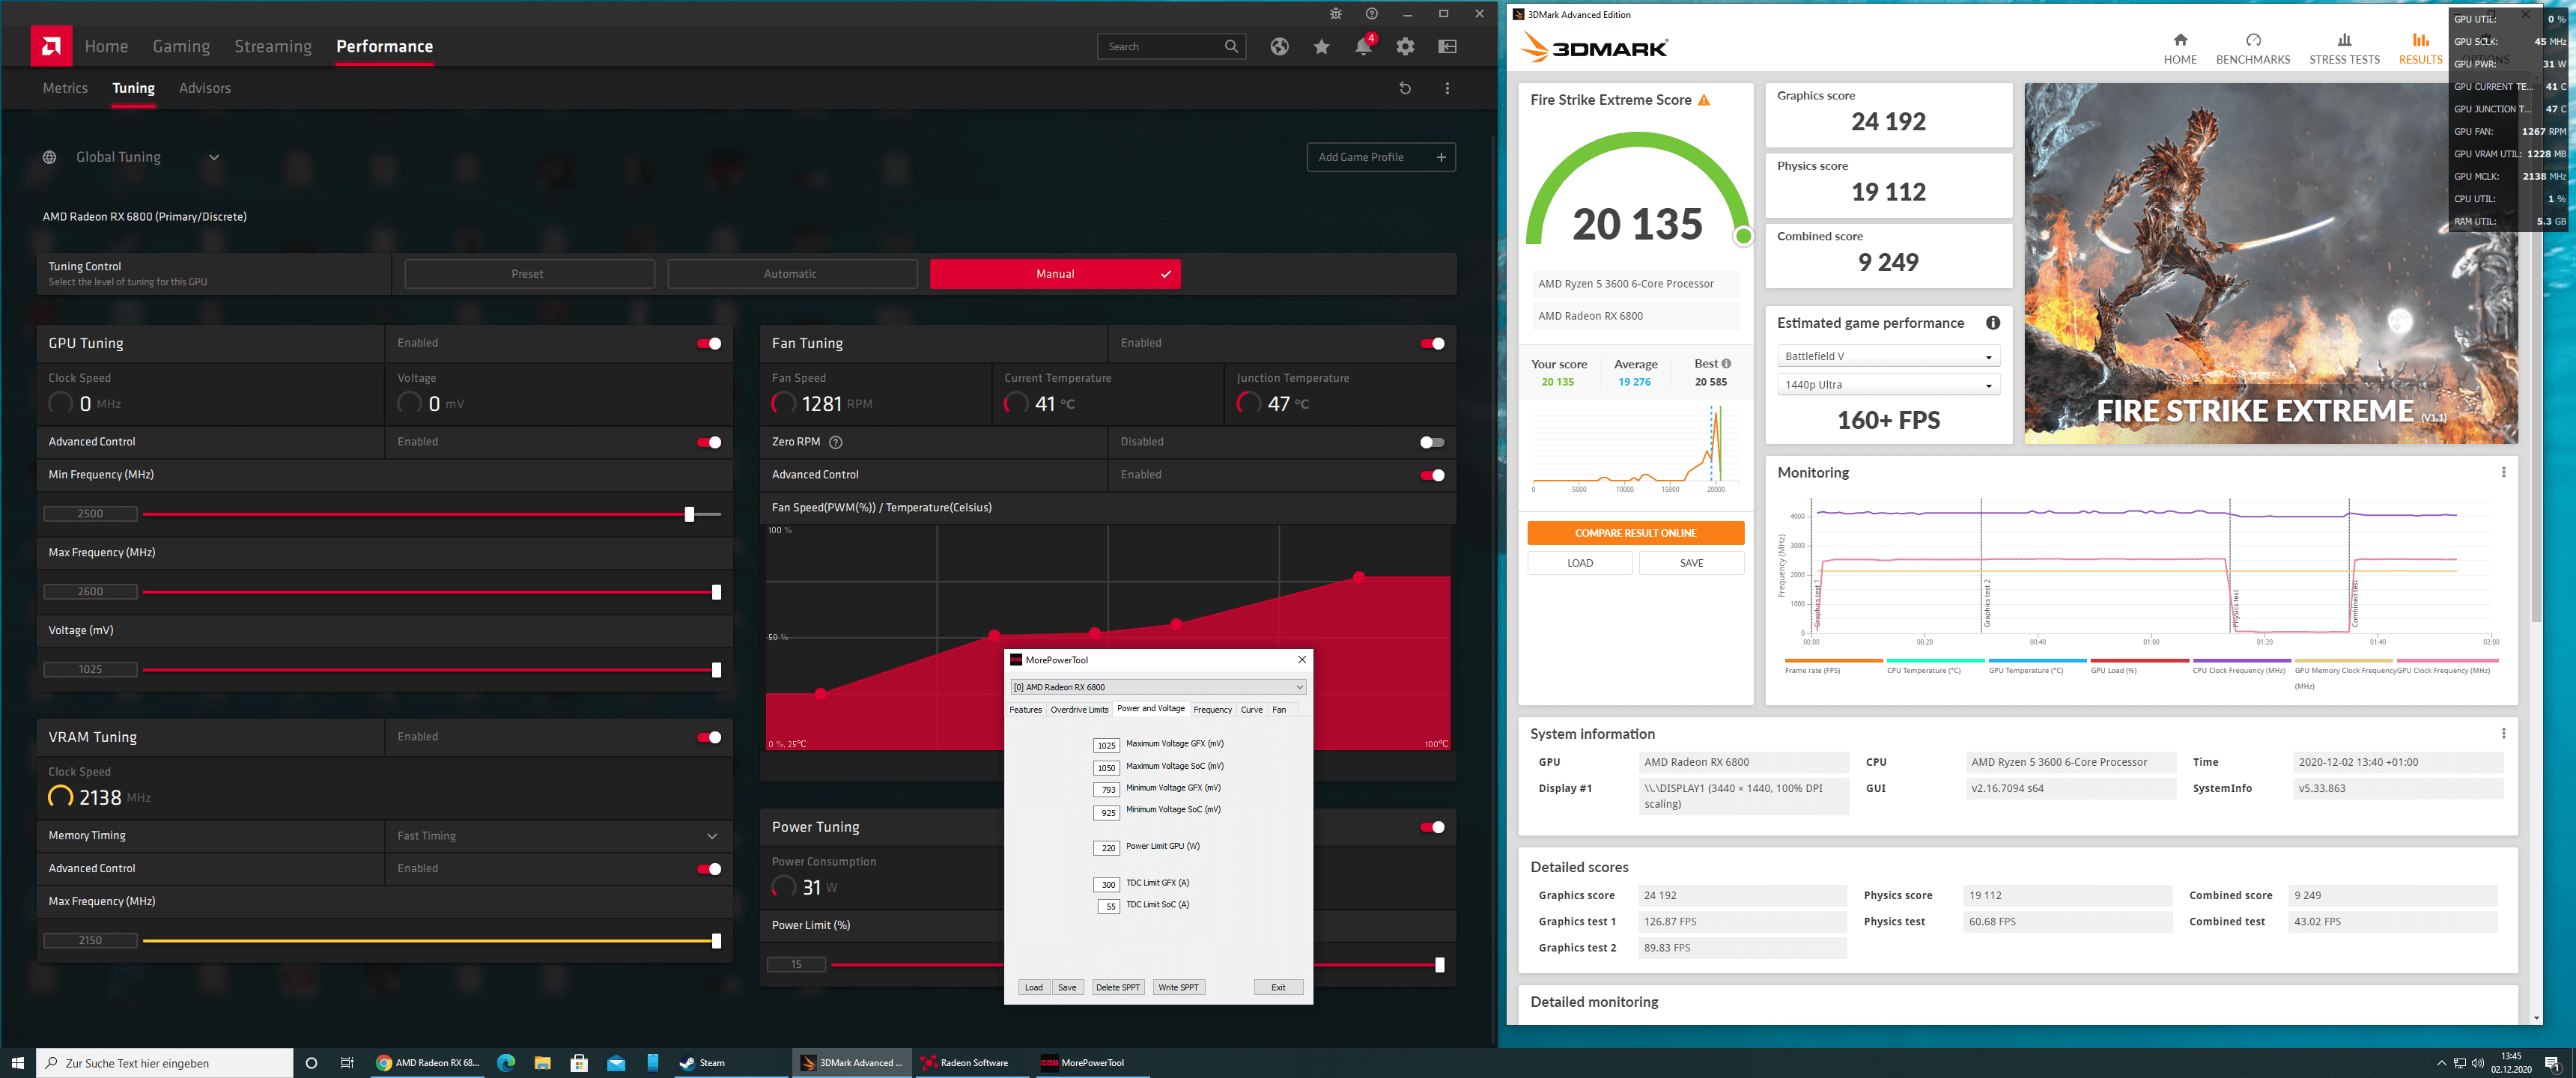Viewport: 2576px width, 1078px height.
Task: Open tuning more options menu
Action: [x=1447, y=88]
